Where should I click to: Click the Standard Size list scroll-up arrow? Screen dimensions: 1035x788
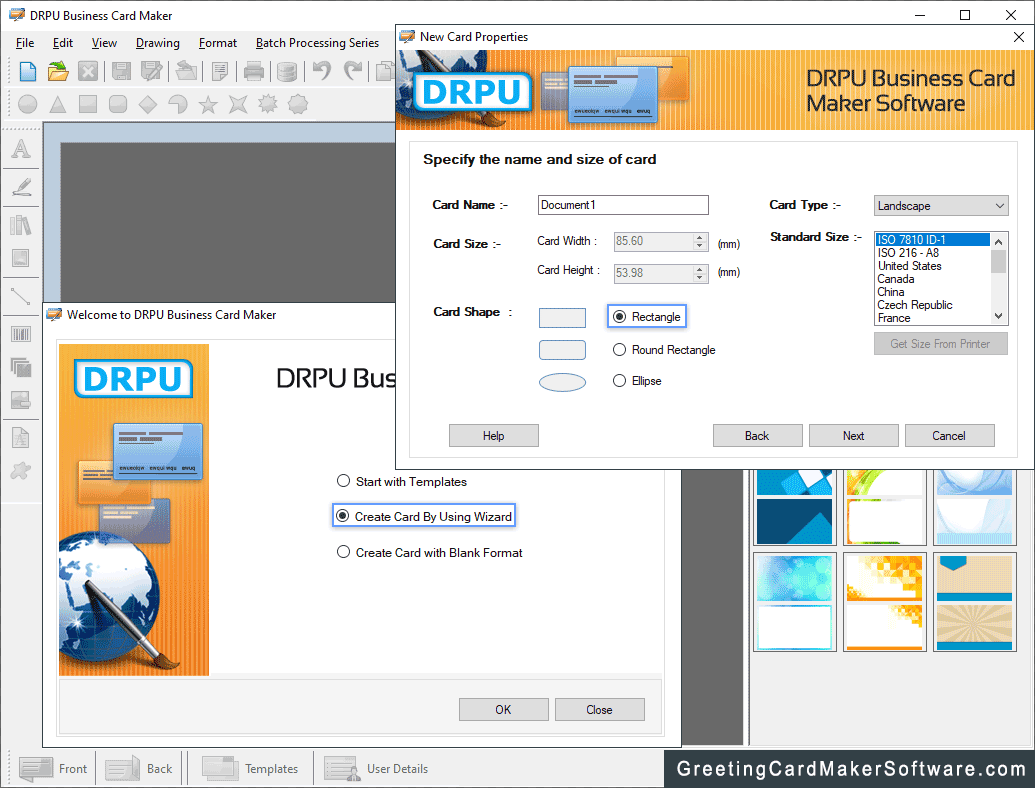[999, 242]
